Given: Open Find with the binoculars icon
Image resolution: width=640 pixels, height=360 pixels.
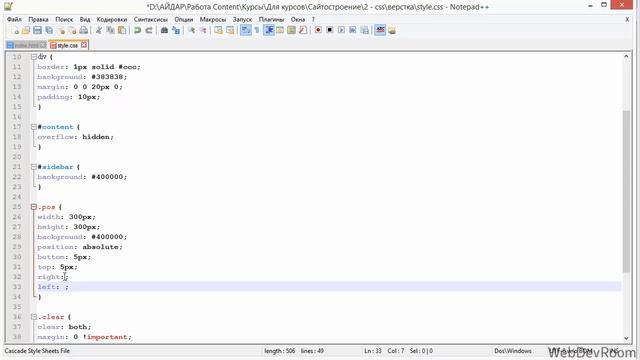Looking at the screenshot, I should [x=164, y=30].
